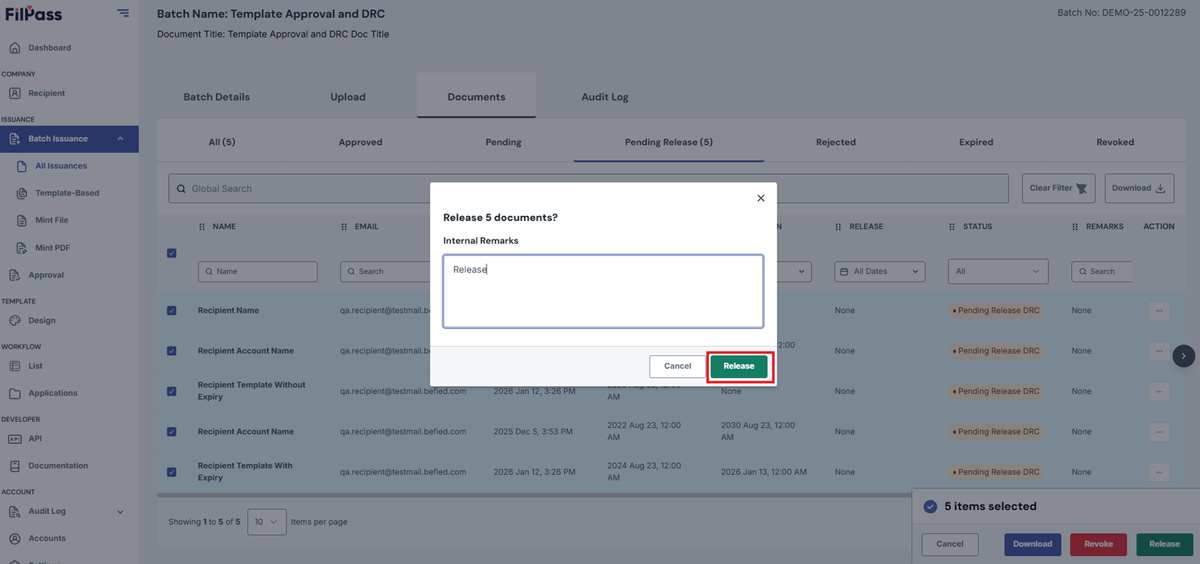Close the release dialog with X
1200x564 pixels.
[x=761, y=198]
